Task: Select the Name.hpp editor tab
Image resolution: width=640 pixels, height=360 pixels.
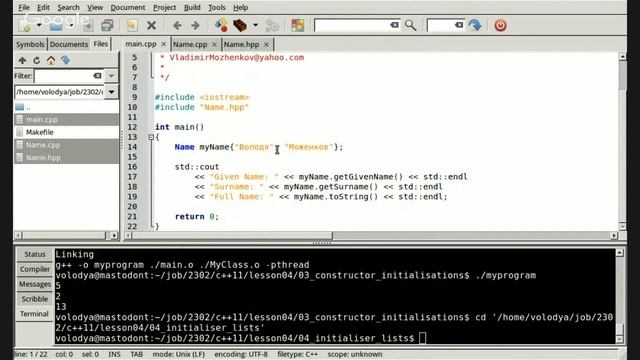Action: click(x=241, y=44)
